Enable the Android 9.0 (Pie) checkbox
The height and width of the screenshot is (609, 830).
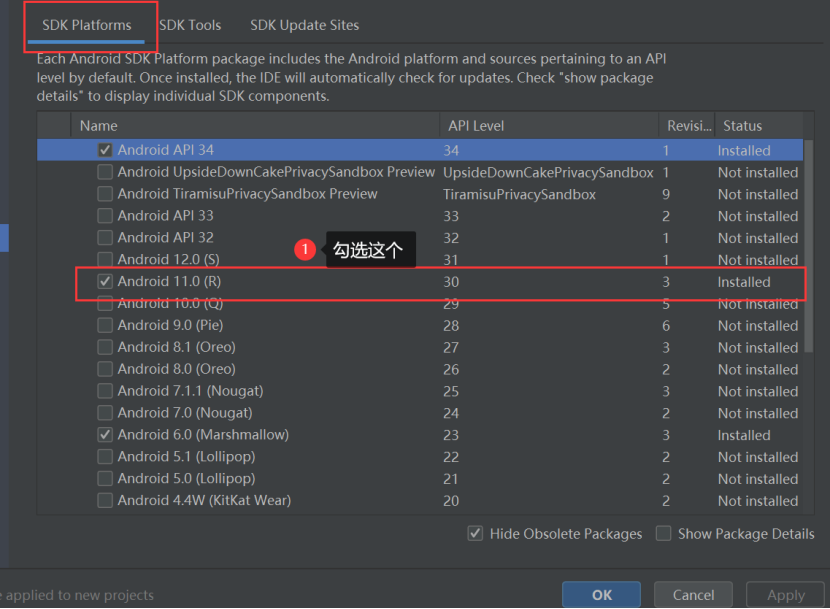(x=105, y=325)
